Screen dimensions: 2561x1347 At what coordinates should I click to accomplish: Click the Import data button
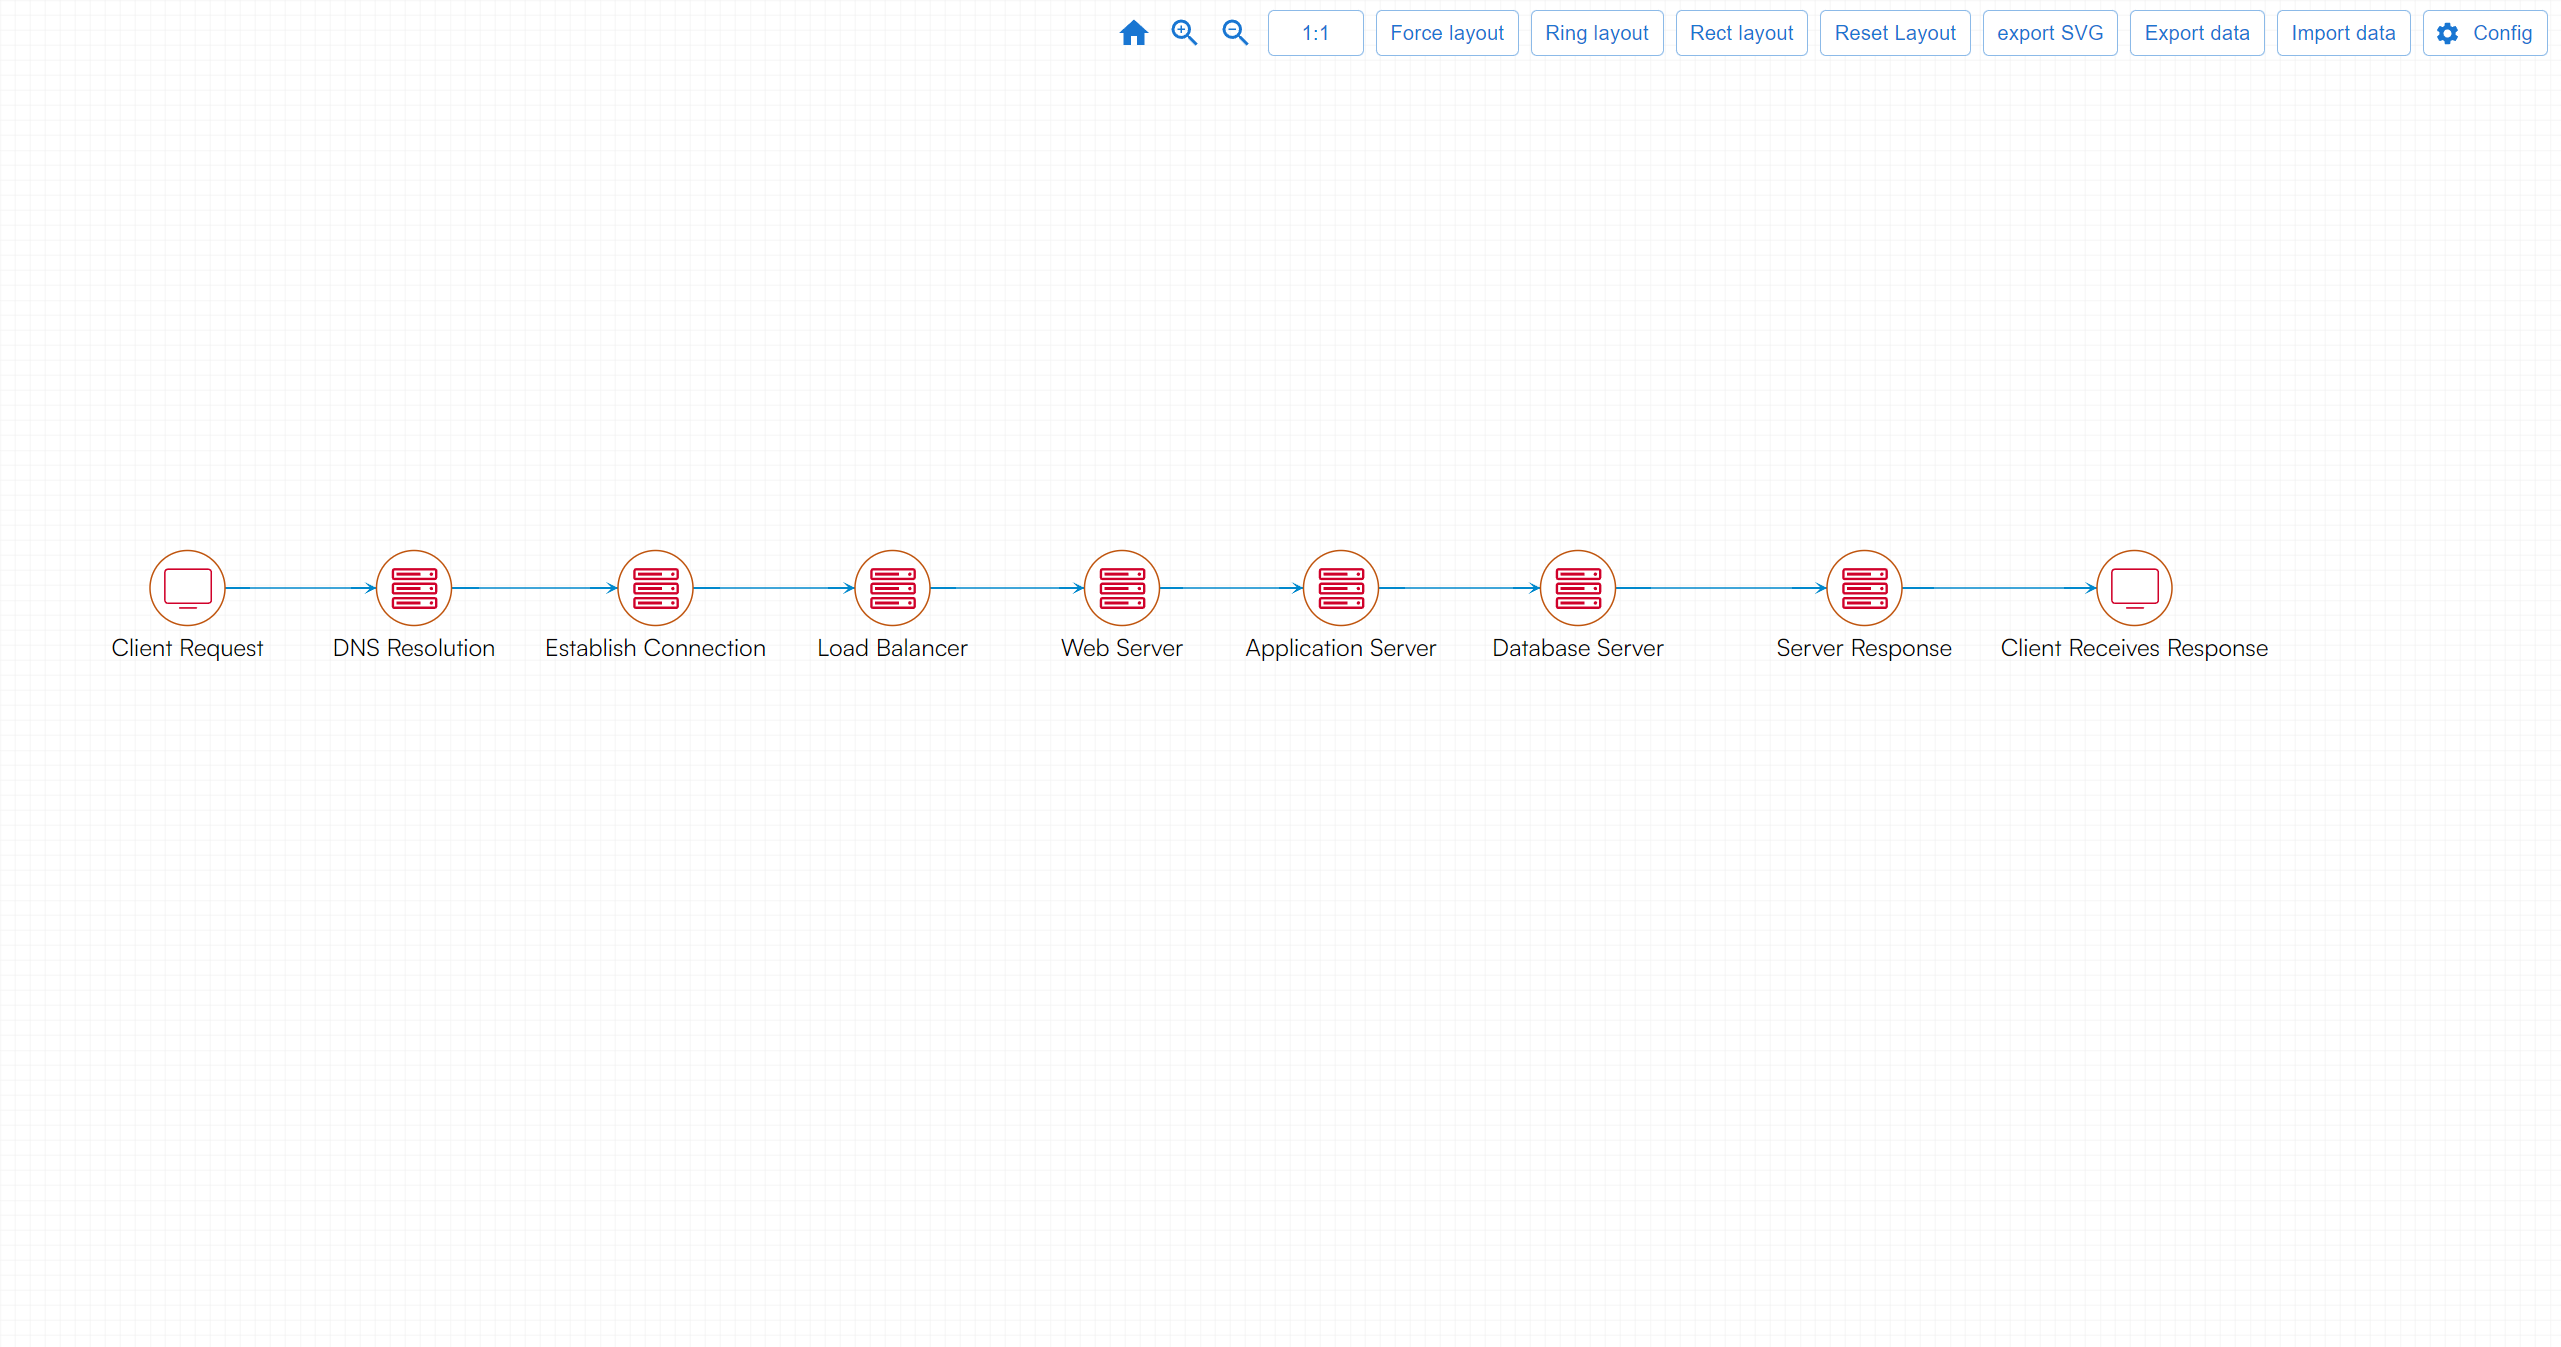(2343, 33)
